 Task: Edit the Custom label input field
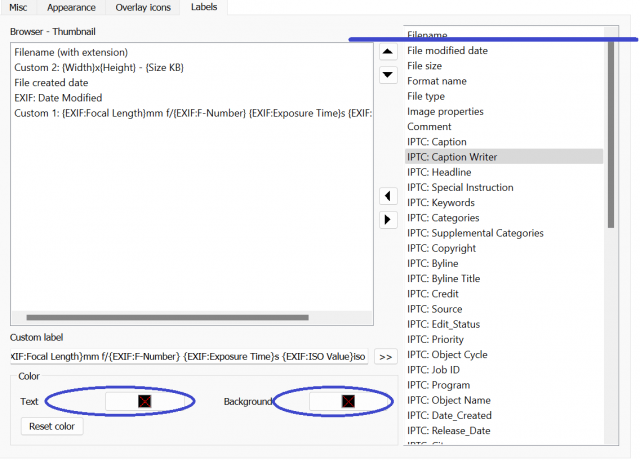[x=189, y=357]
